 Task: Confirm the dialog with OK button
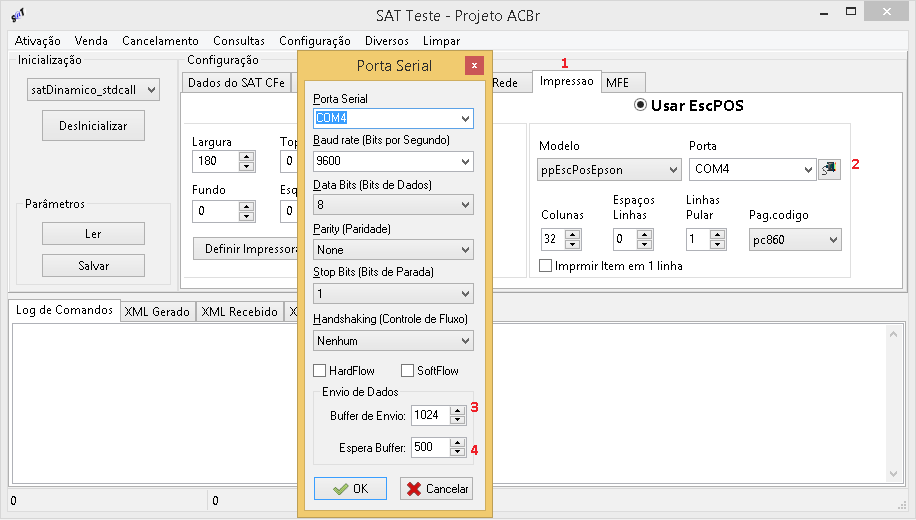pyautogui.click(x=350, y=488)
